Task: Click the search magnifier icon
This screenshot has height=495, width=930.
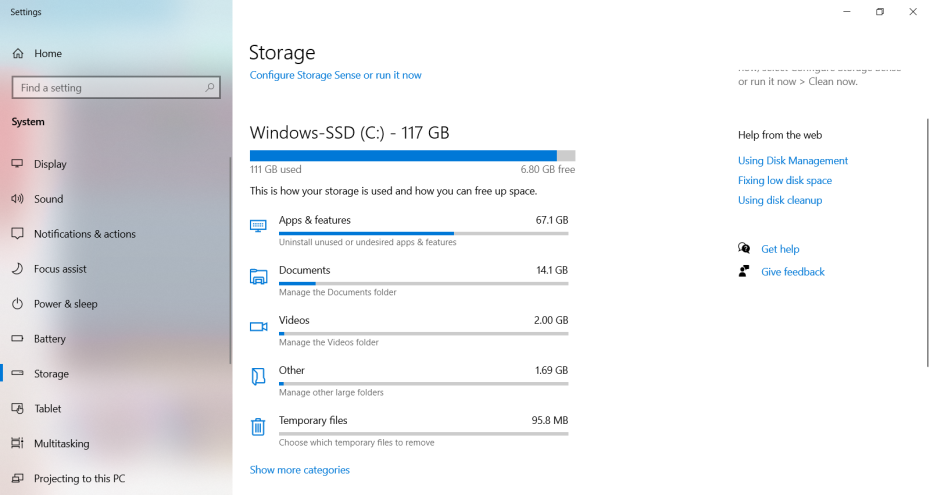Action: click(210, 88)
